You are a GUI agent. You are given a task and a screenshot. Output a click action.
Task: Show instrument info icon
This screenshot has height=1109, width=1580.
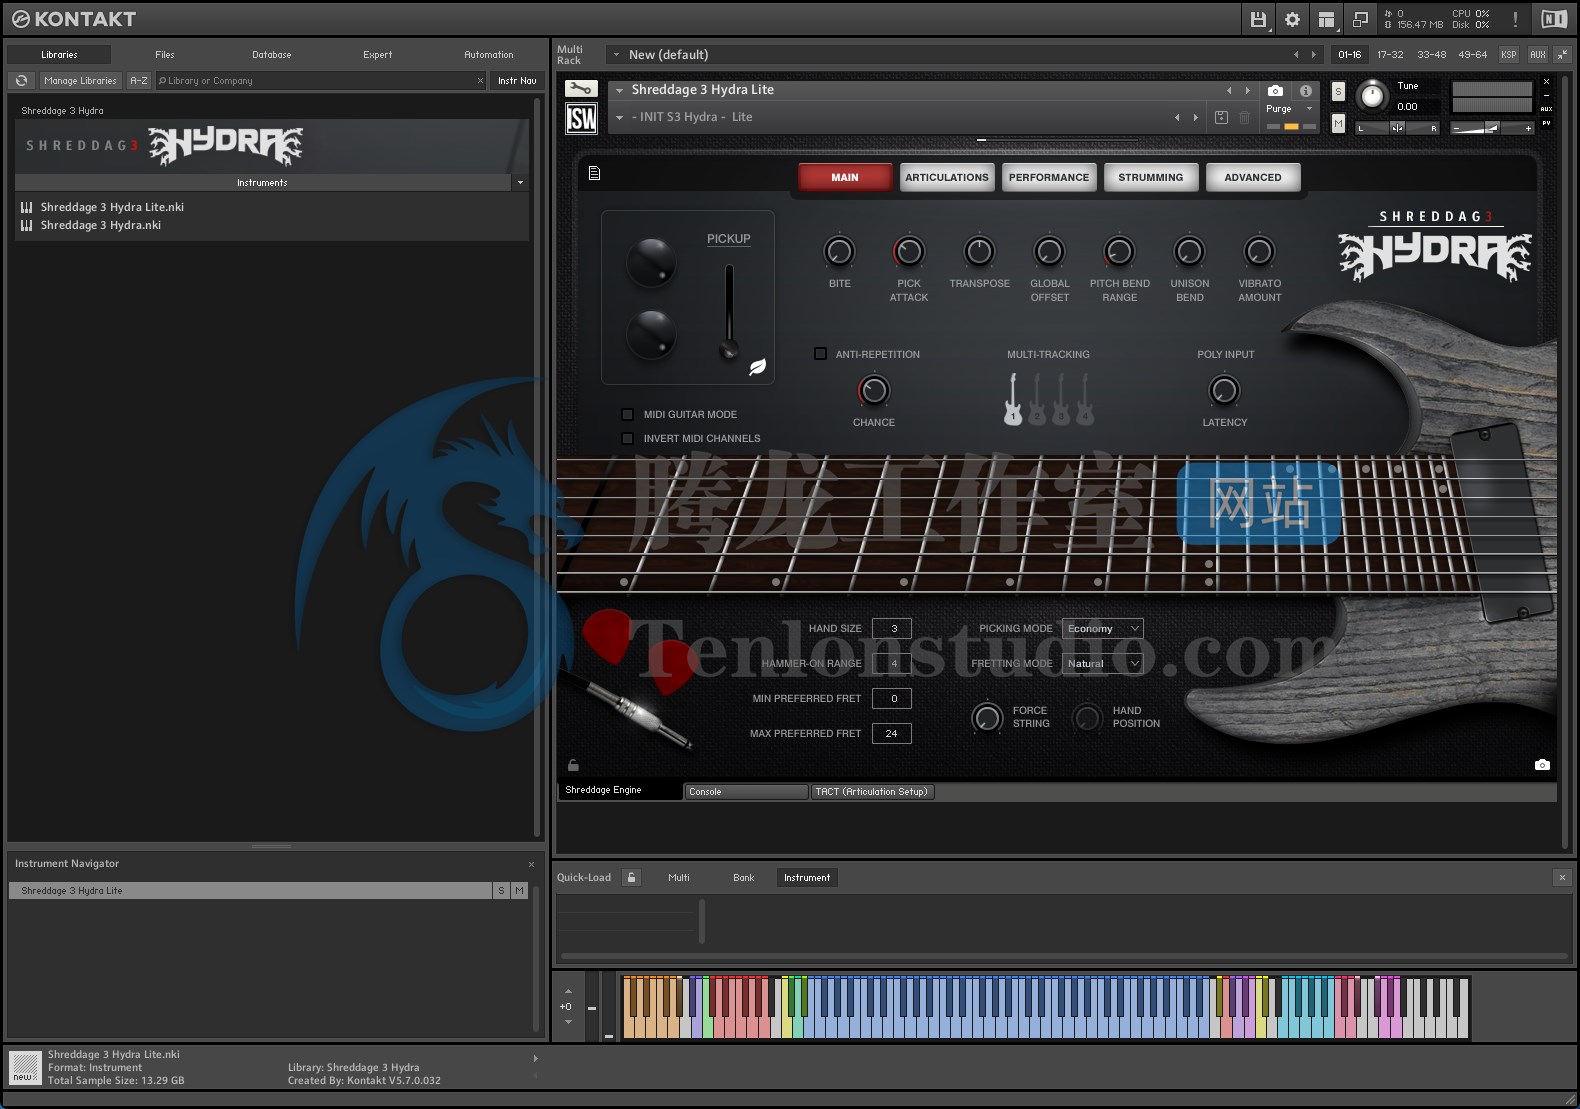pos(1305,90)
